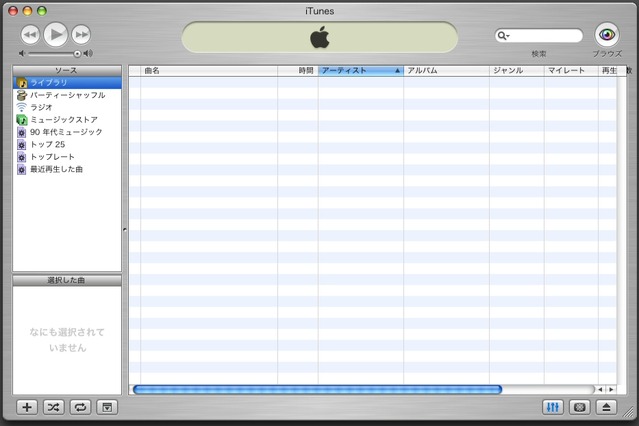Toggle shuffle playback mode
This screenshot has width=639, height=426.
tap(53, 407)
